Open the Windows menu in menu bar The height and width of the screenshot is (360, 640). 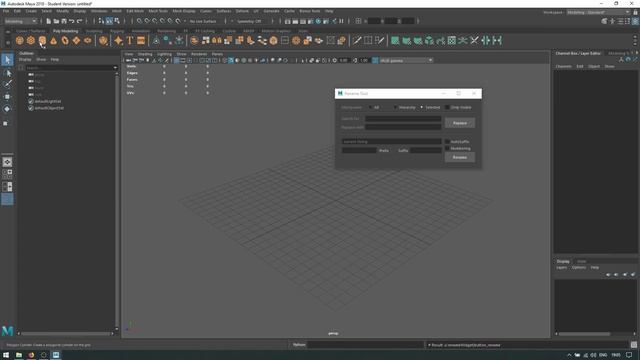pos(99,11)
